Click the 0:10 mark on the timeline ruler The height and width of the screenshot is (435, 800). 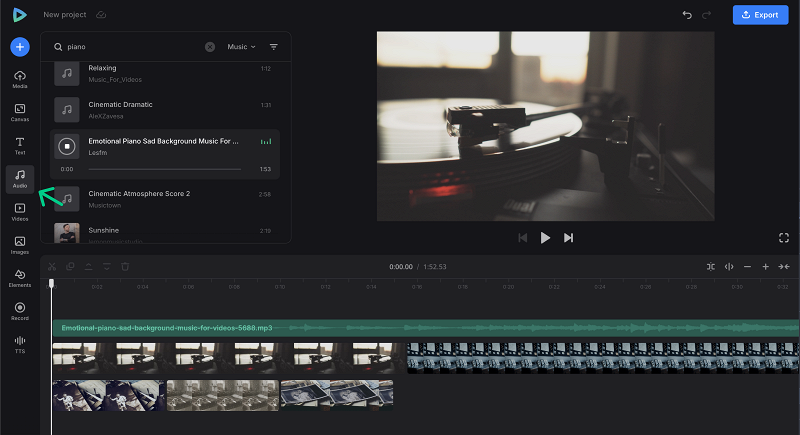coord(280,287)
